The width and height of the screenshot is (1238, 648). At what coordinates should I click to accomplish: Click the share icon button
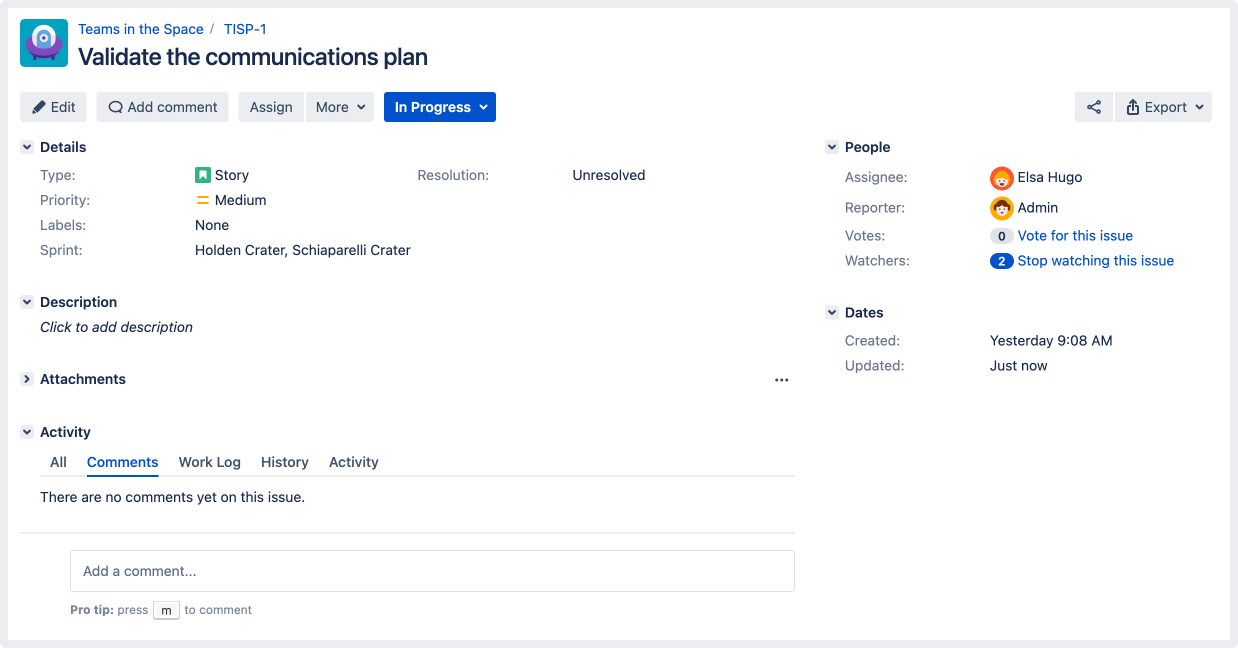click(1094, 107)
